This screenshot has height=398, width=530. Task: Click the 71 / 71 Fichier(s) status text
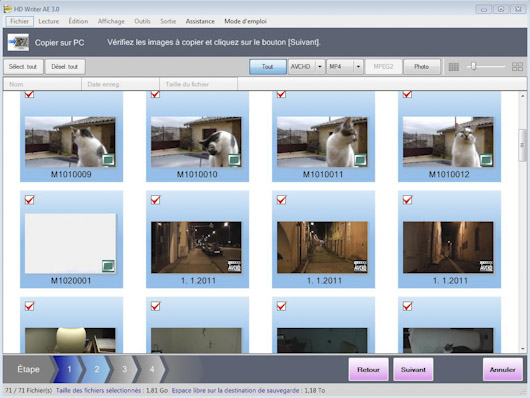(x=28, y=391)
